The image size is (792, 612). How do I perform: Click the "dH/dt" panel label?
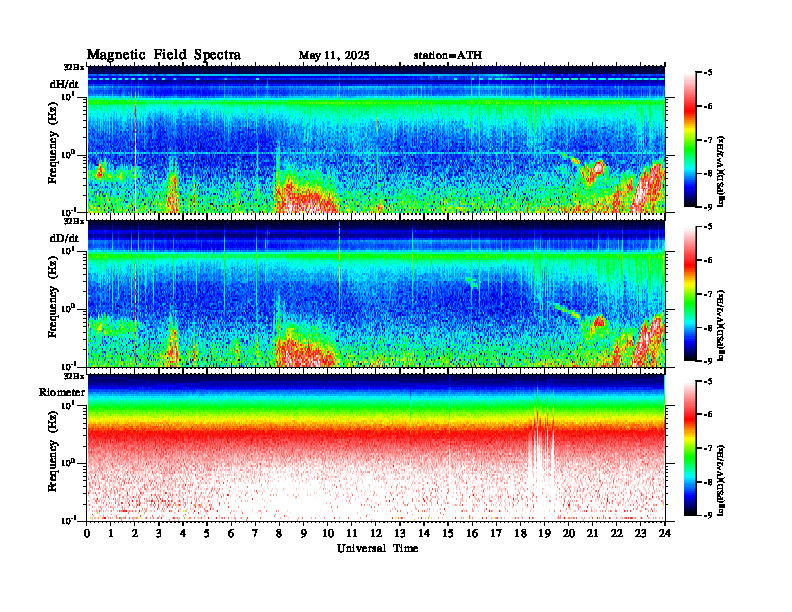point(64,83)
